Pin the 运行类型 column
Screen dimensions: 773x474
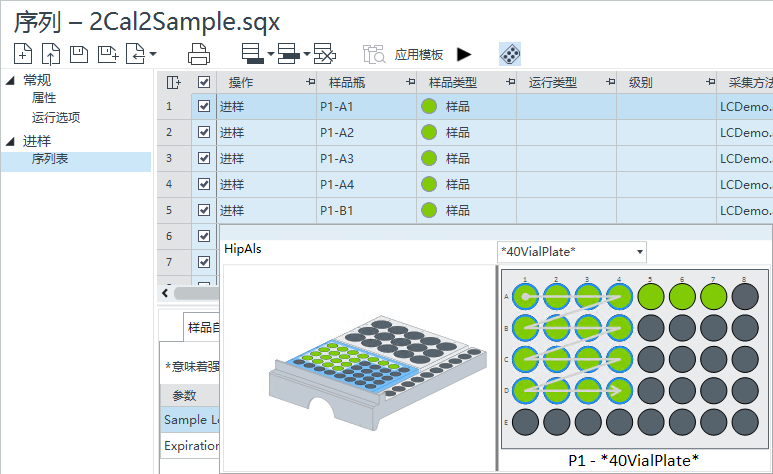[x=610, y=82]
